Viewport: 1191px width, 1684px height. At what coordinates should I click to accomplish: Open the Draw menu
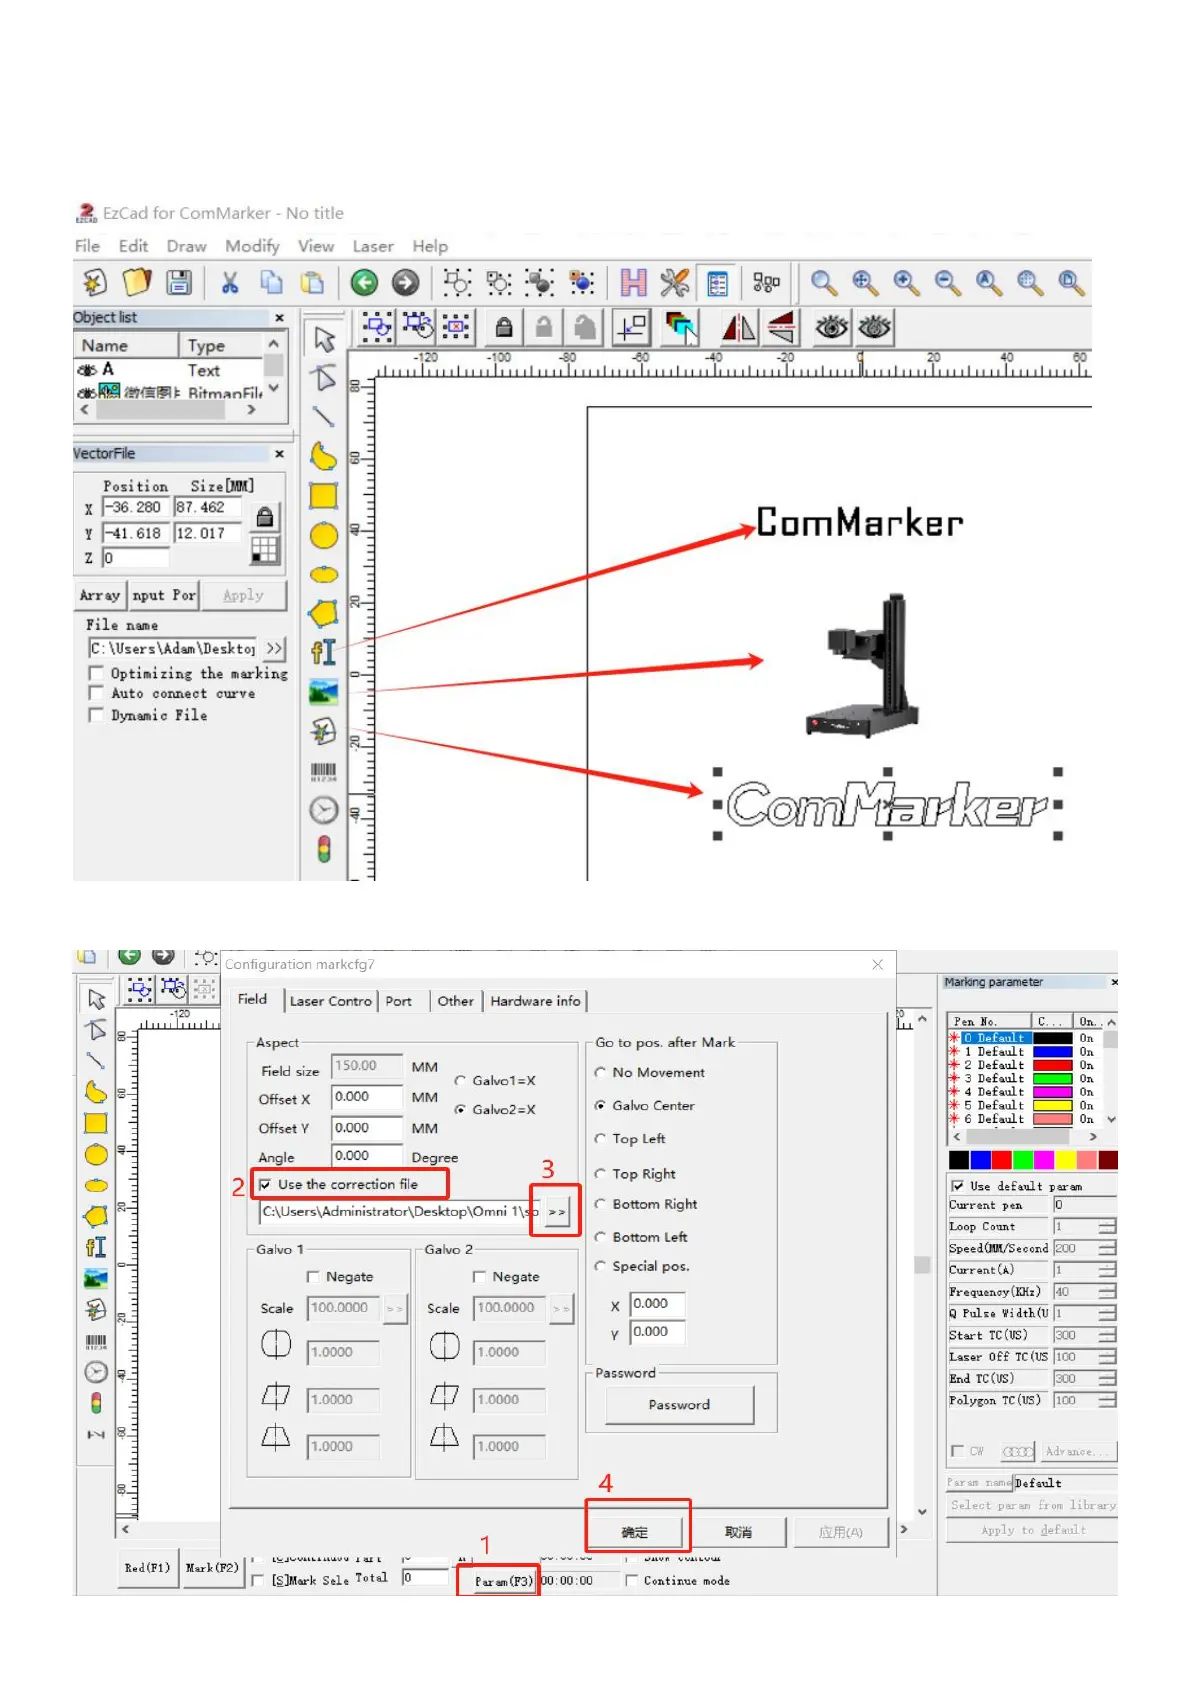pos(186,246)
